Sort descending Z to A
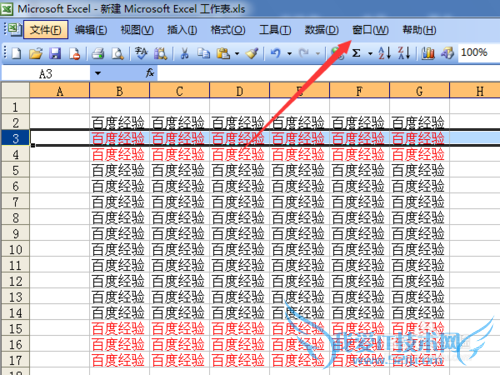500x375 pixels. (x=404, y=53)
